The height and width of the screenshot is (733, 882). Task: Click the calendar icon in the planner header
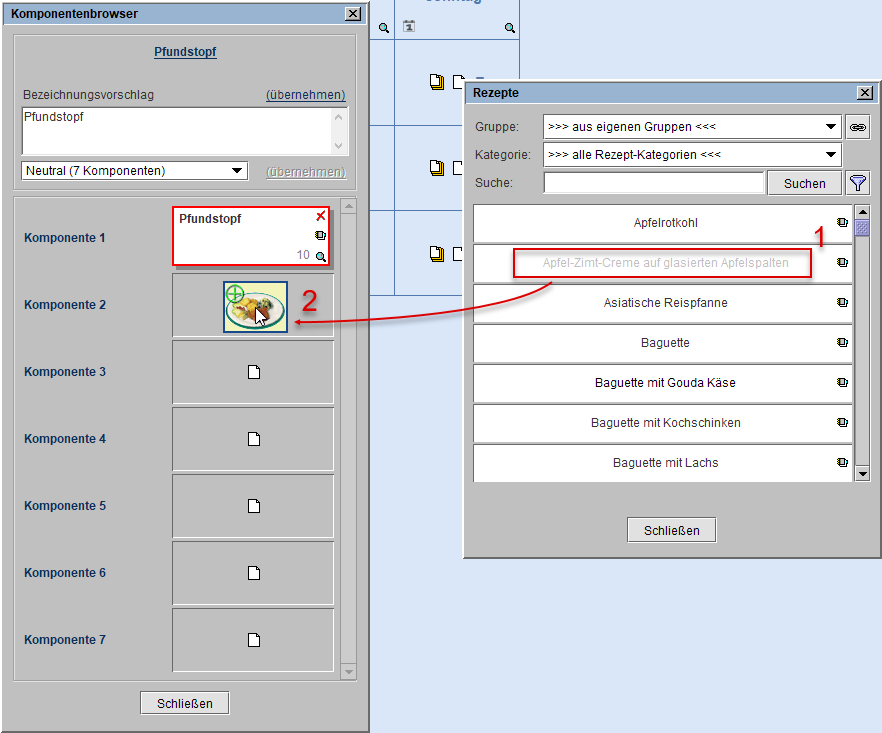409,26
